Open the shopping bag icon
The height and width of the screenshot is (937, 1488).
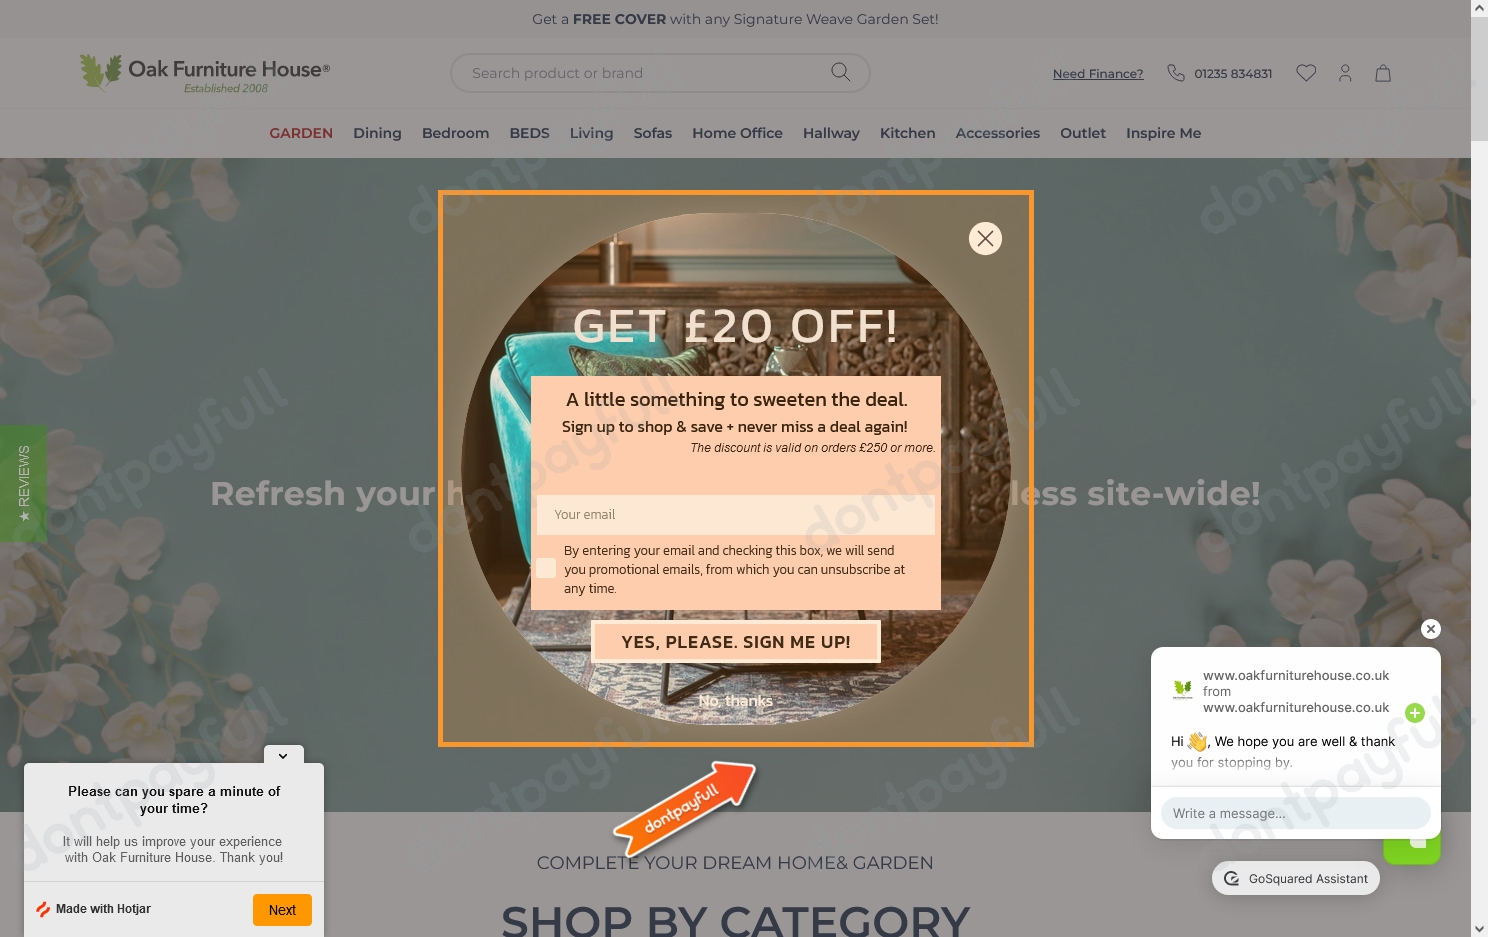click(x=1383, y=73)
